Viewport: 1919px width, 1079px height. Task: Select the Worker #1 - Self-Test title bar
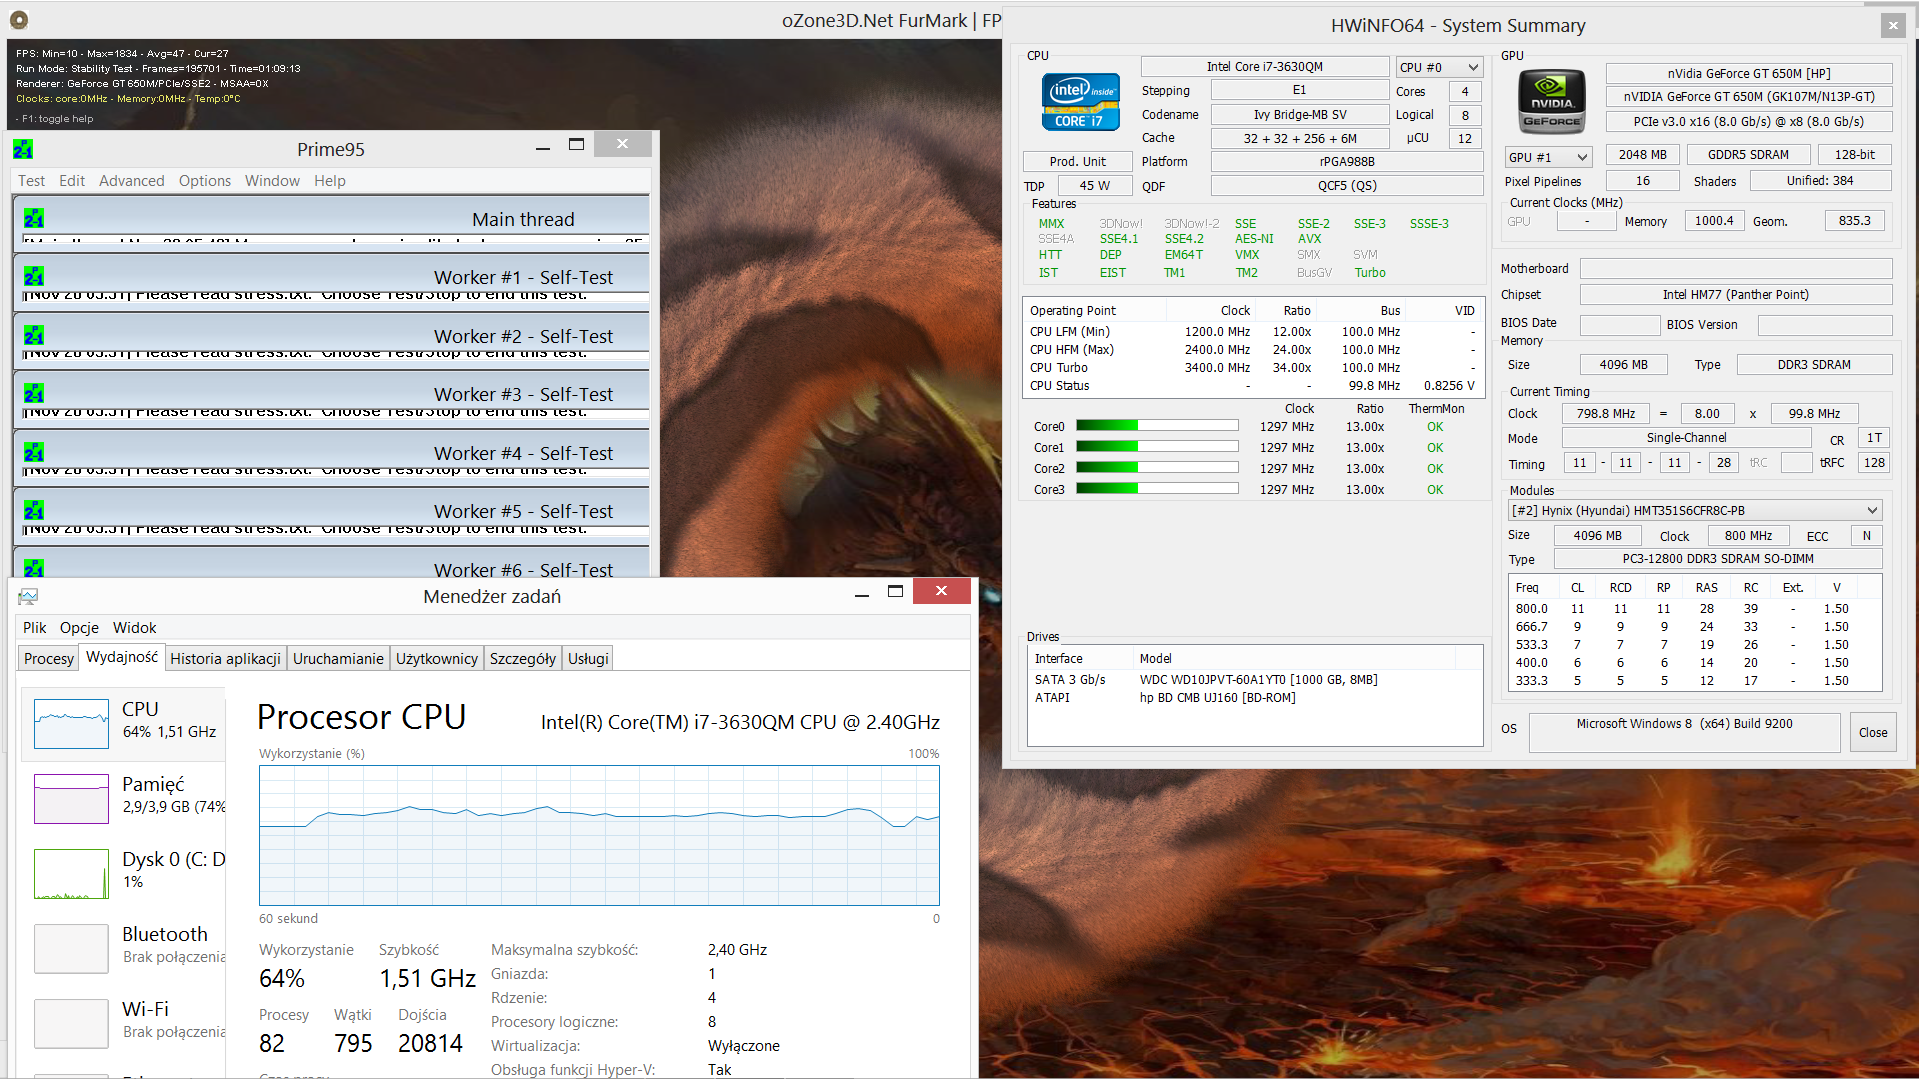click(331, 277)
